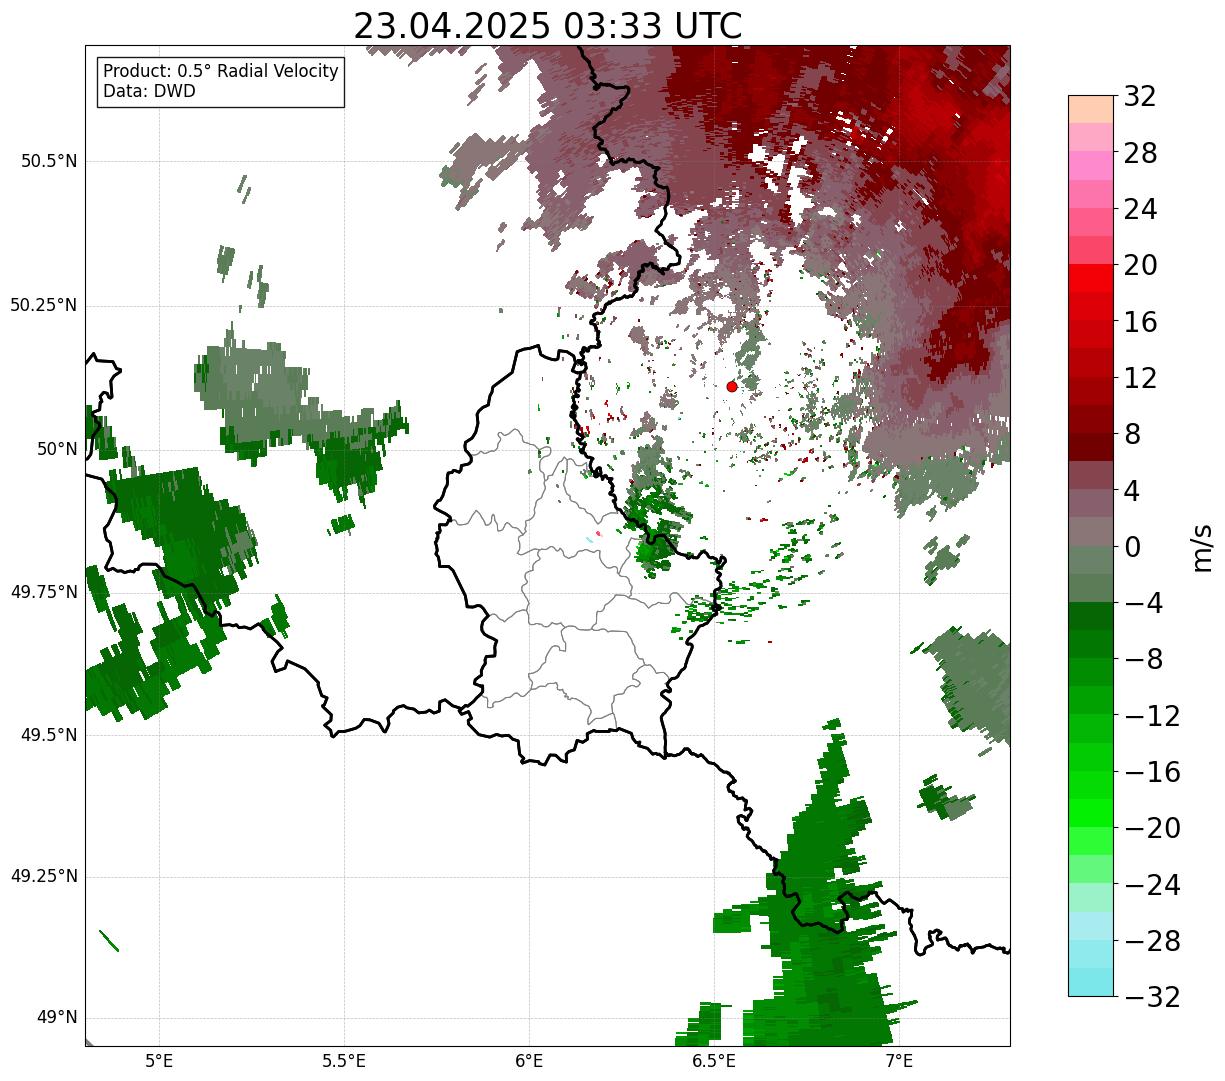Click the cyan color band at colorbar bottom
The width and height of the screenshot is (1225, 1081).
pos(1091,983)
